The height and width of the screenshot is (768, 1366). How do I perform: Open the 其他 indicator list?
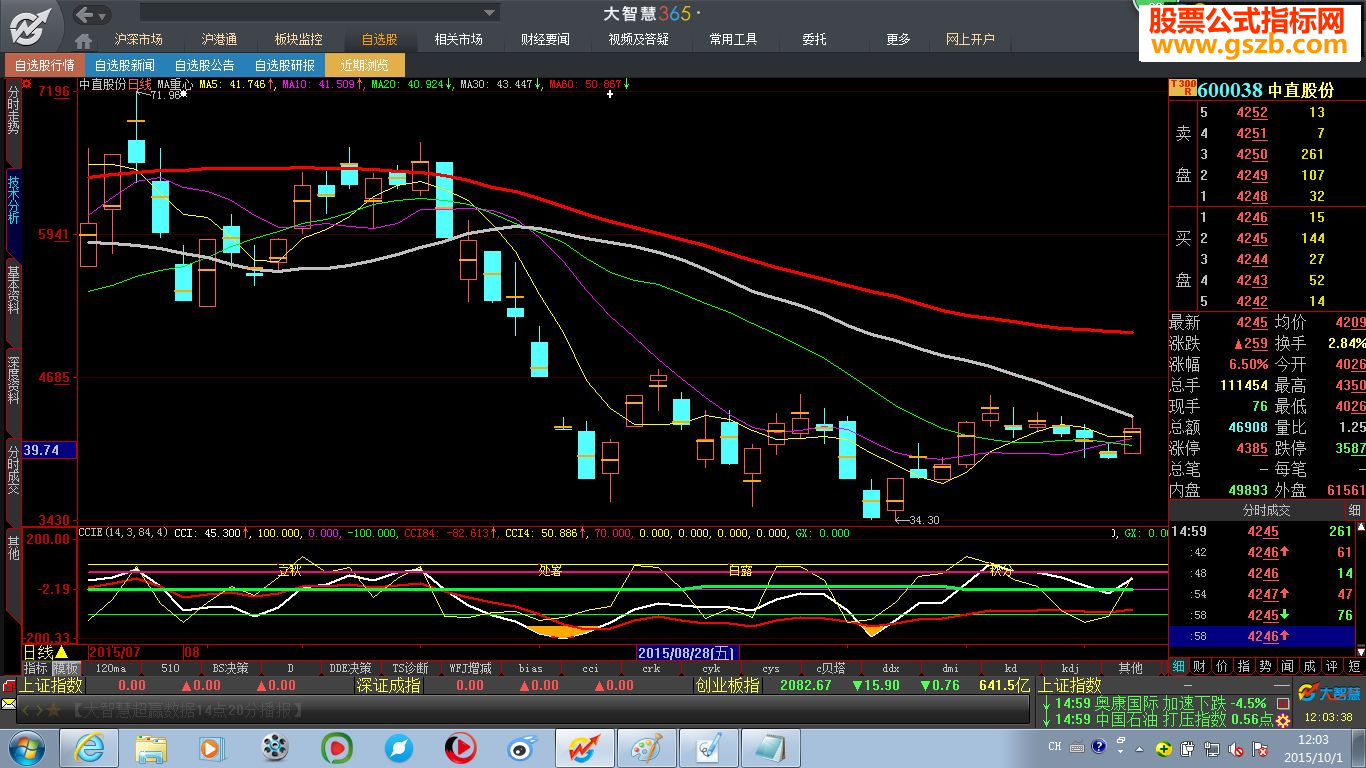[1129, 668]
